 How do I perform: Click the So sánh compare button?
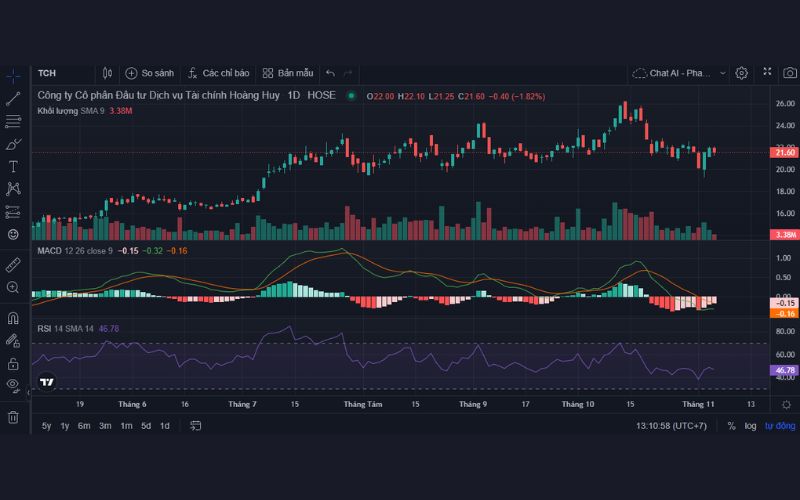149,73
